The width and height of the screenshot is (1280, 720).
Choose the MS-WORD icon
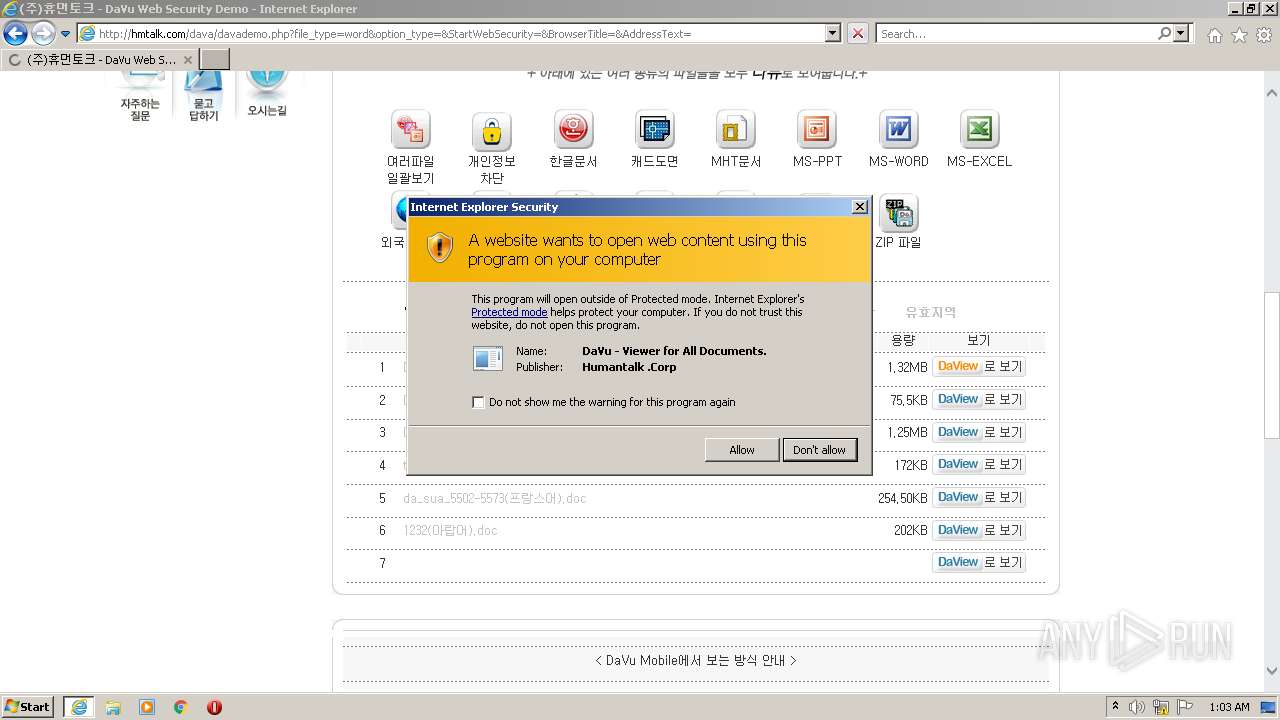(898, 130)
